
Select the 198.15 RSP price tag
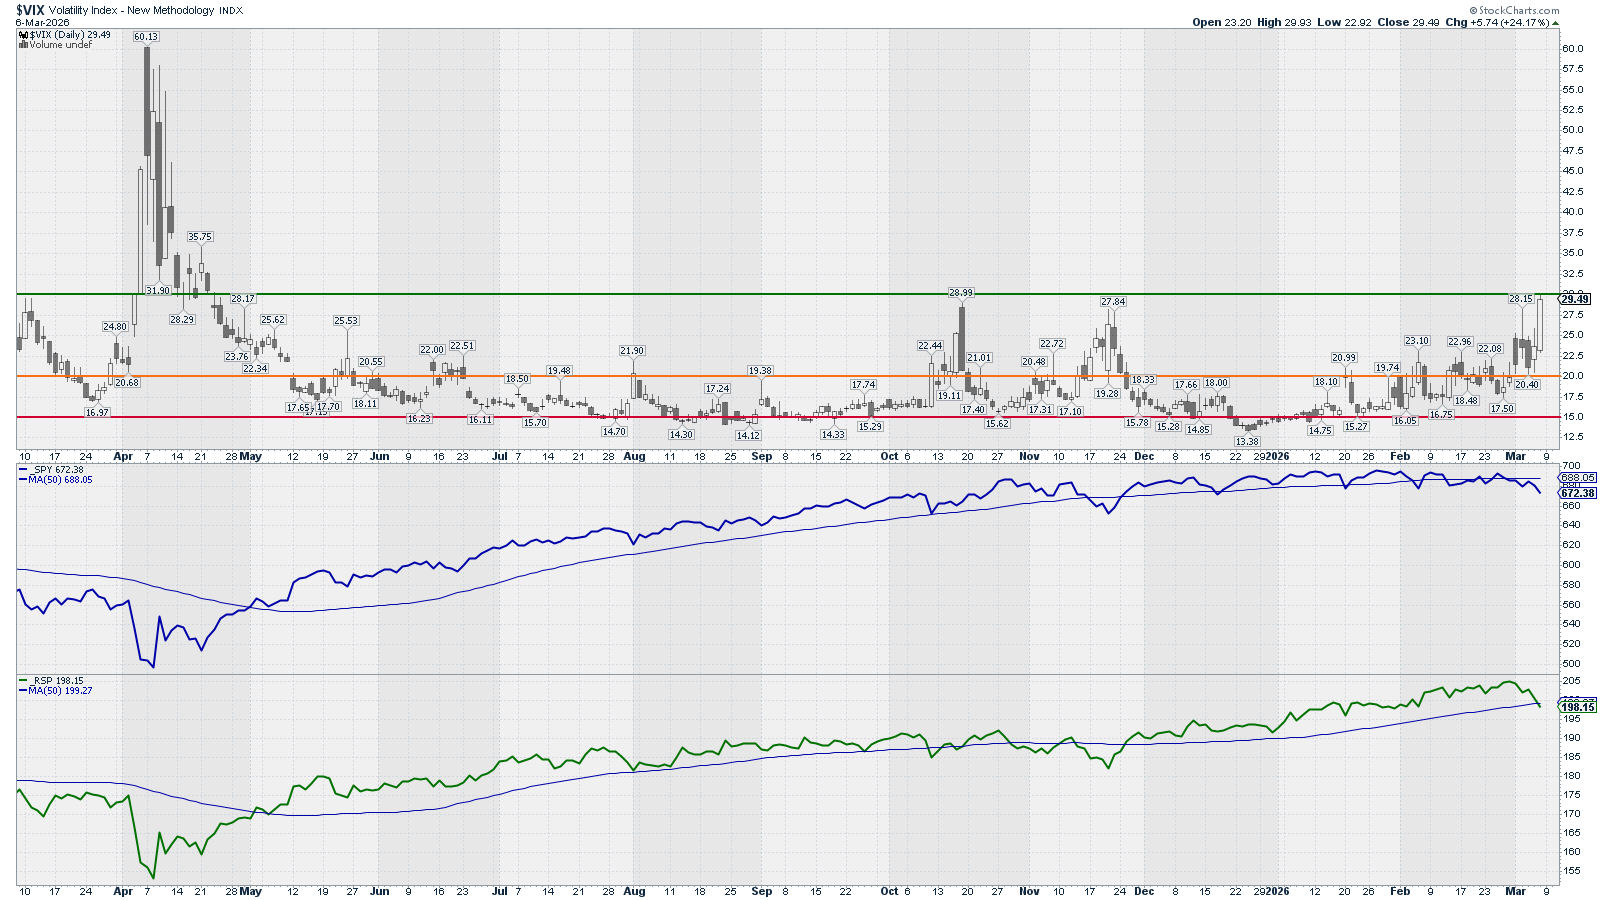click(1578, 707)
